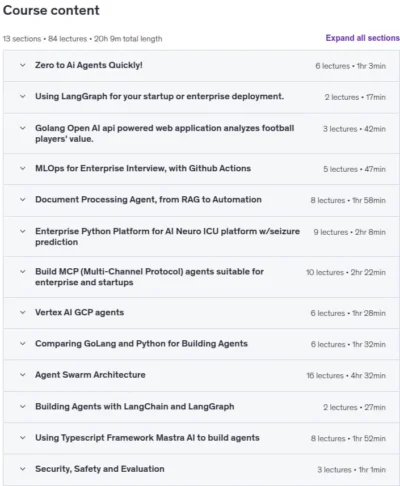Open Using Typescript Framework Mastra AI section
The width and height of the screenshot is (400, 486).
(147, 438)
